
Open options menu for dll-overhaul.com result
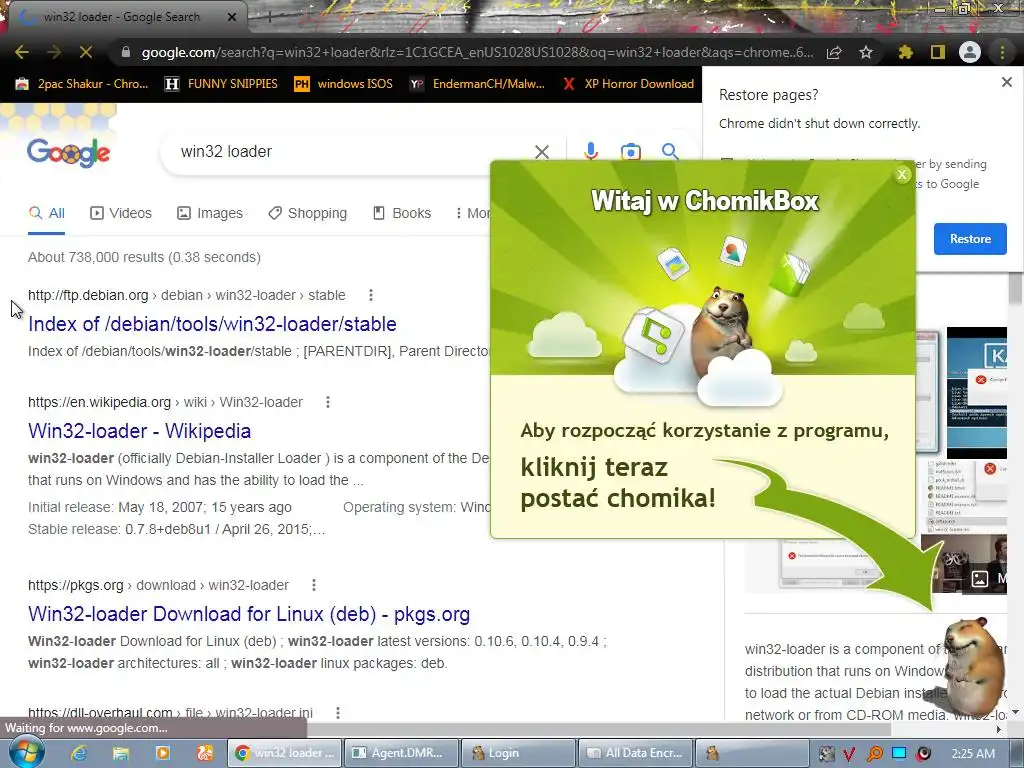pyautogui.click(x=338, y=712)
